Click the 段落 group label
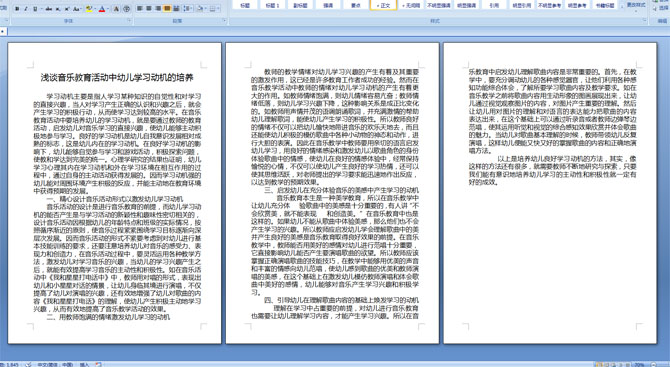 point(177,21)
